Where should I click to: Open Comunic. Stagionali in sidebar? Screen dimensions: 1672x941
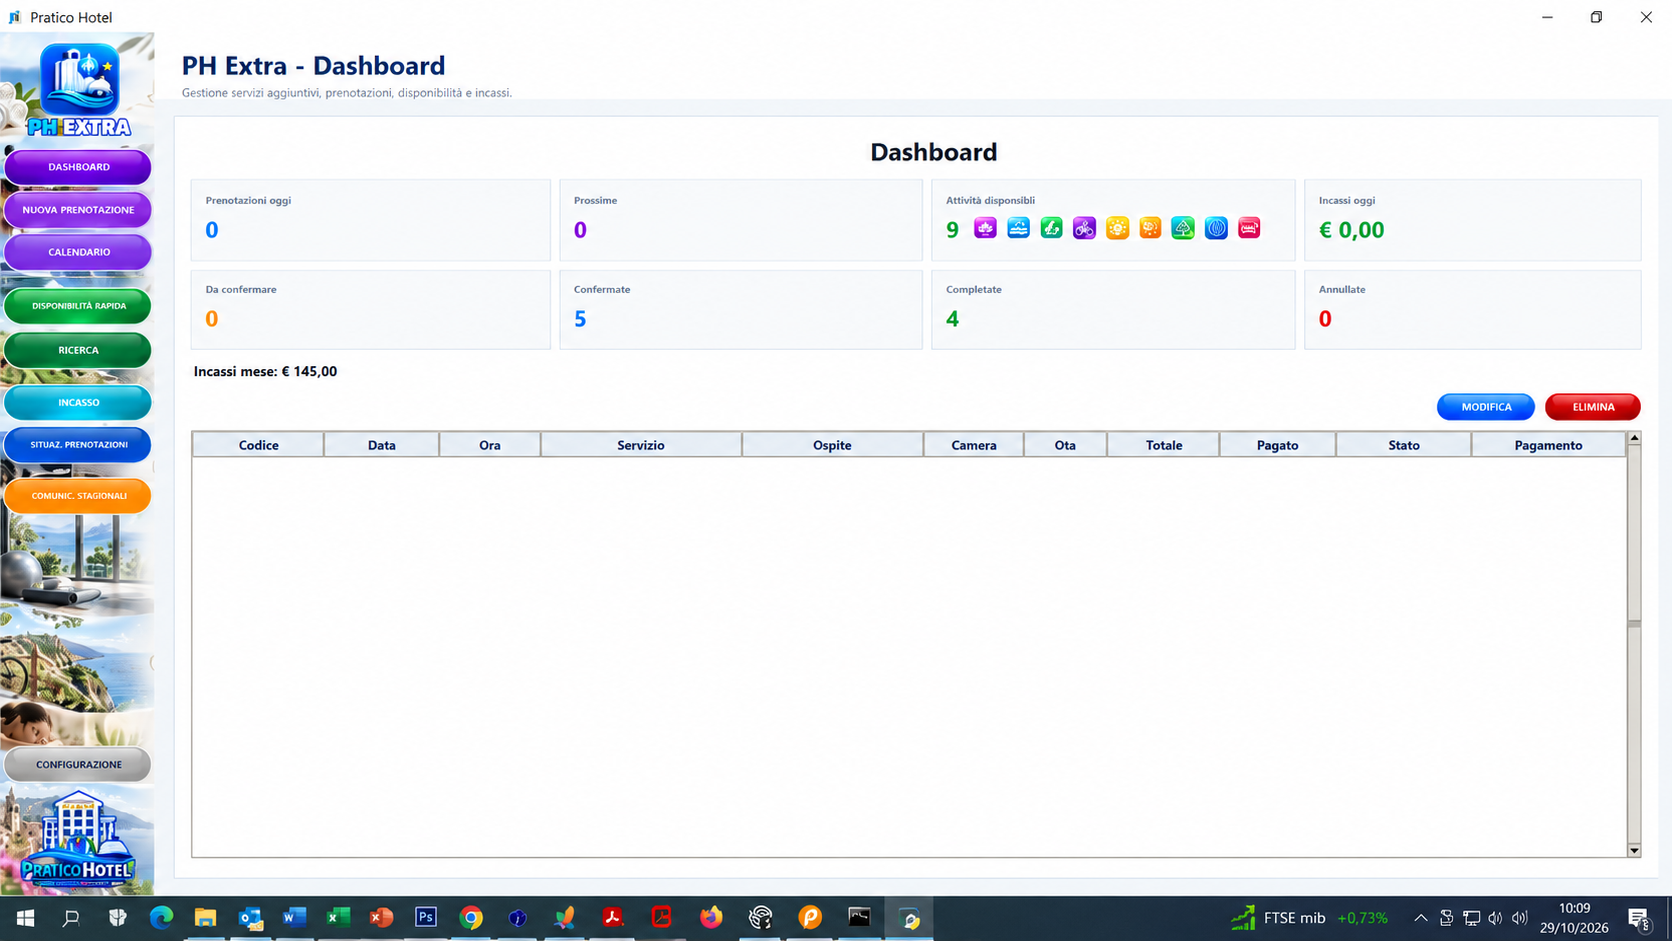point(78,495)
